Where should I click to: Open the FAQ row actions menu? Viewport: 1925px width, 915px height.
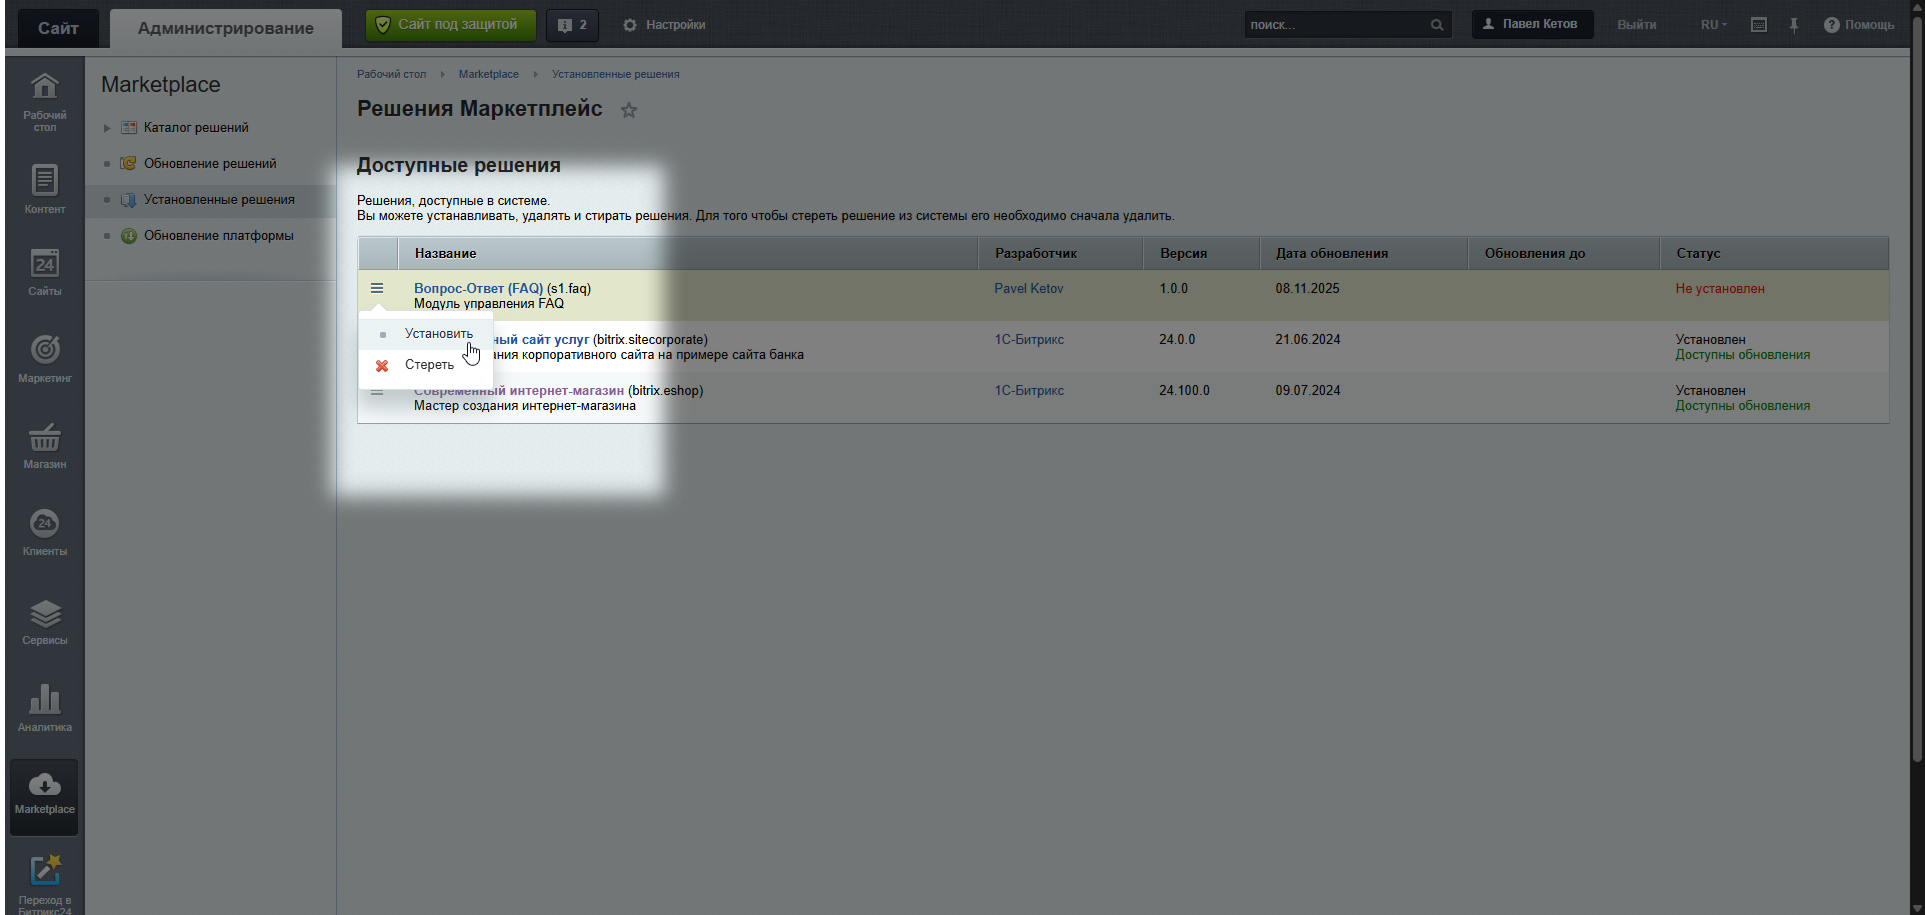click(377, 289)
